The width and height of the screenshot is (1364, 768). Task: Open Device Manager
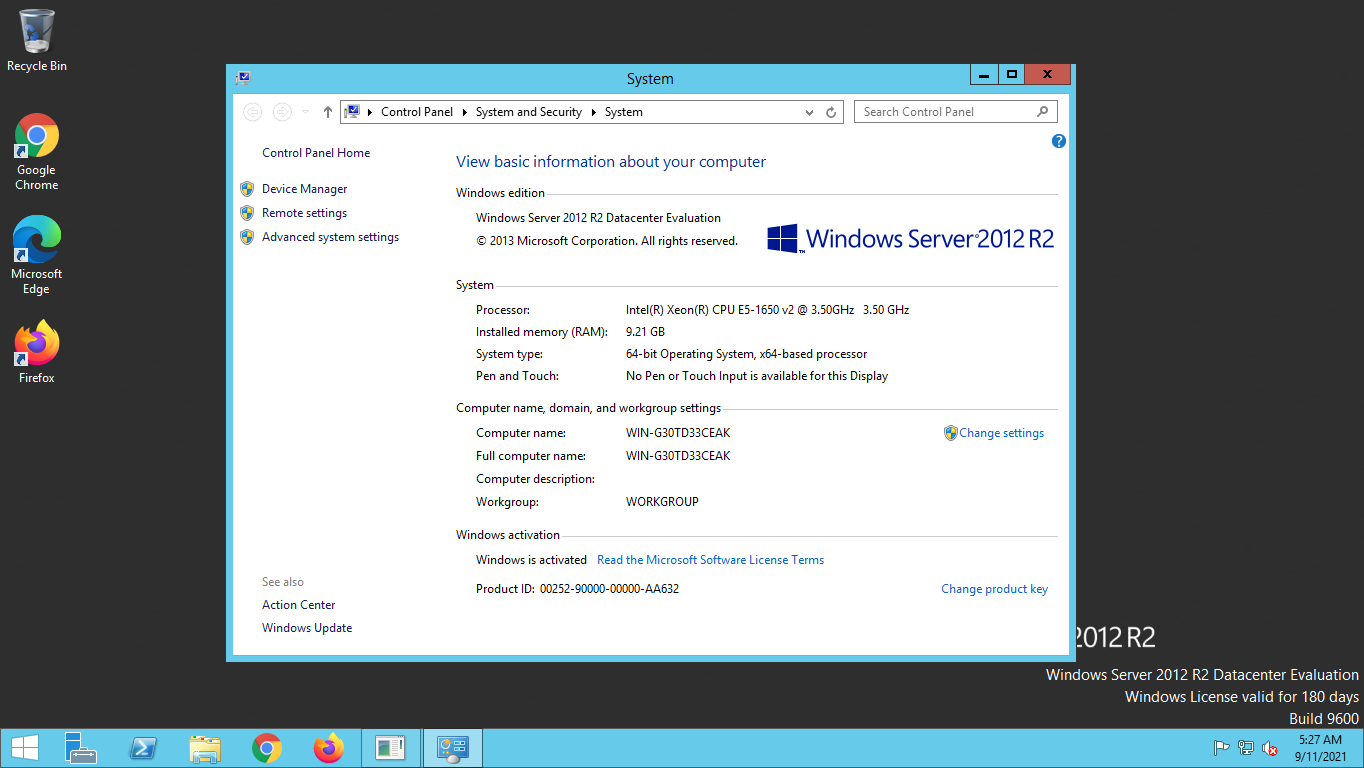(305, 189)
